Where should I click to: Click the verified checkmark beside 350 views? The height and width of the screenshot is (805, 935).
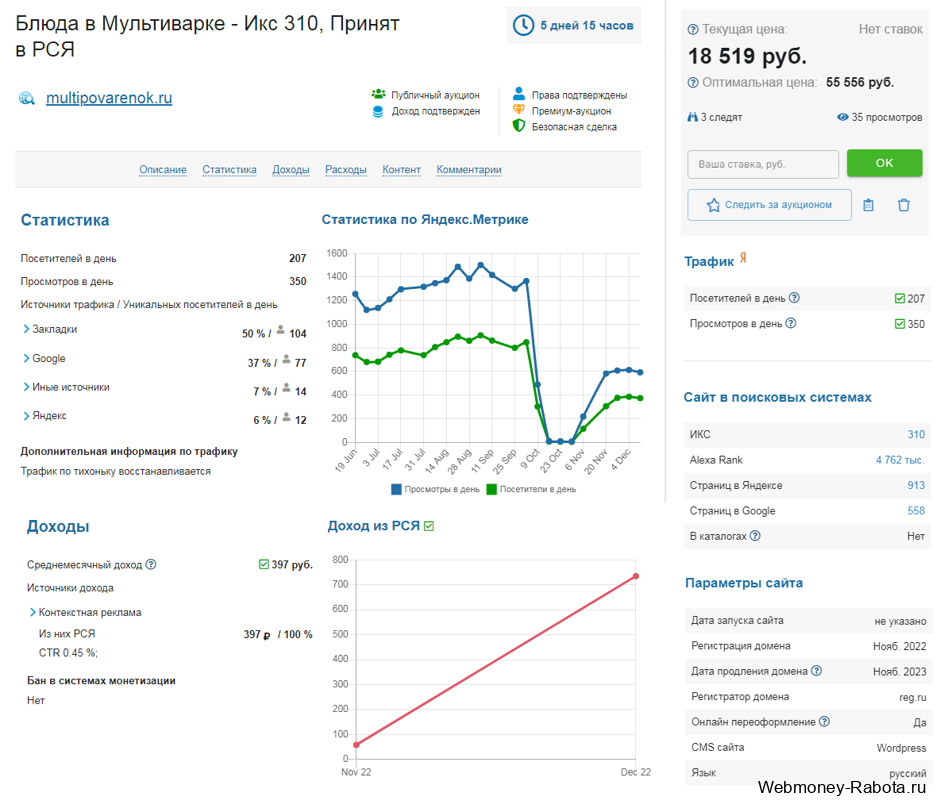click(x=900, y=324)
